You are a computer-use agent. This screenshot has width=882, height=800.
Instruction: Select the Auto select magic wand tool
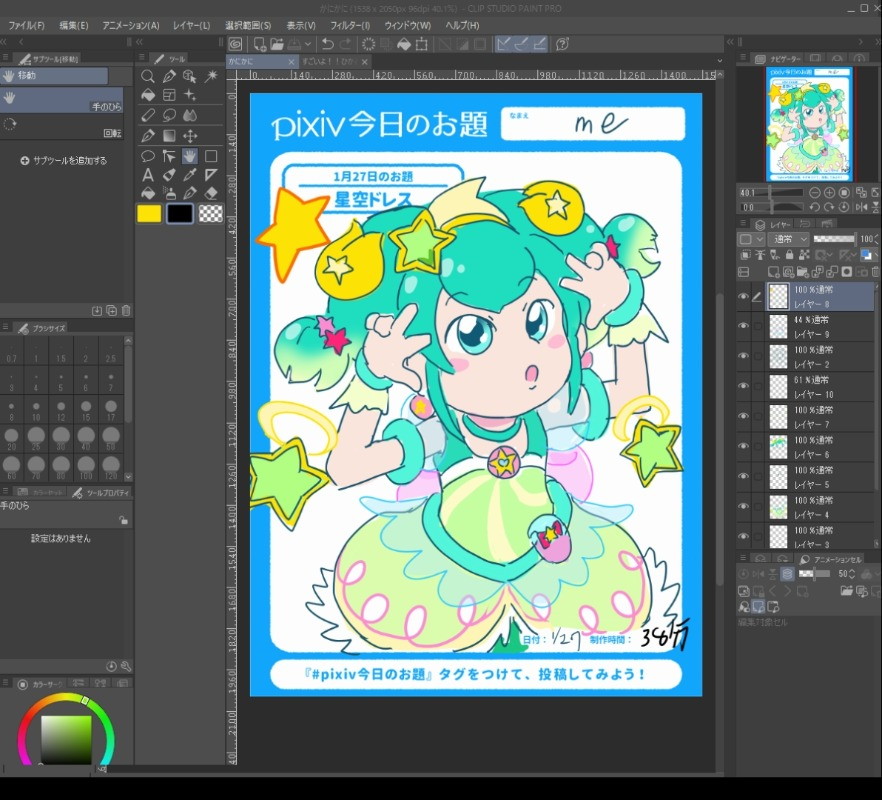[x=211, y=76]
